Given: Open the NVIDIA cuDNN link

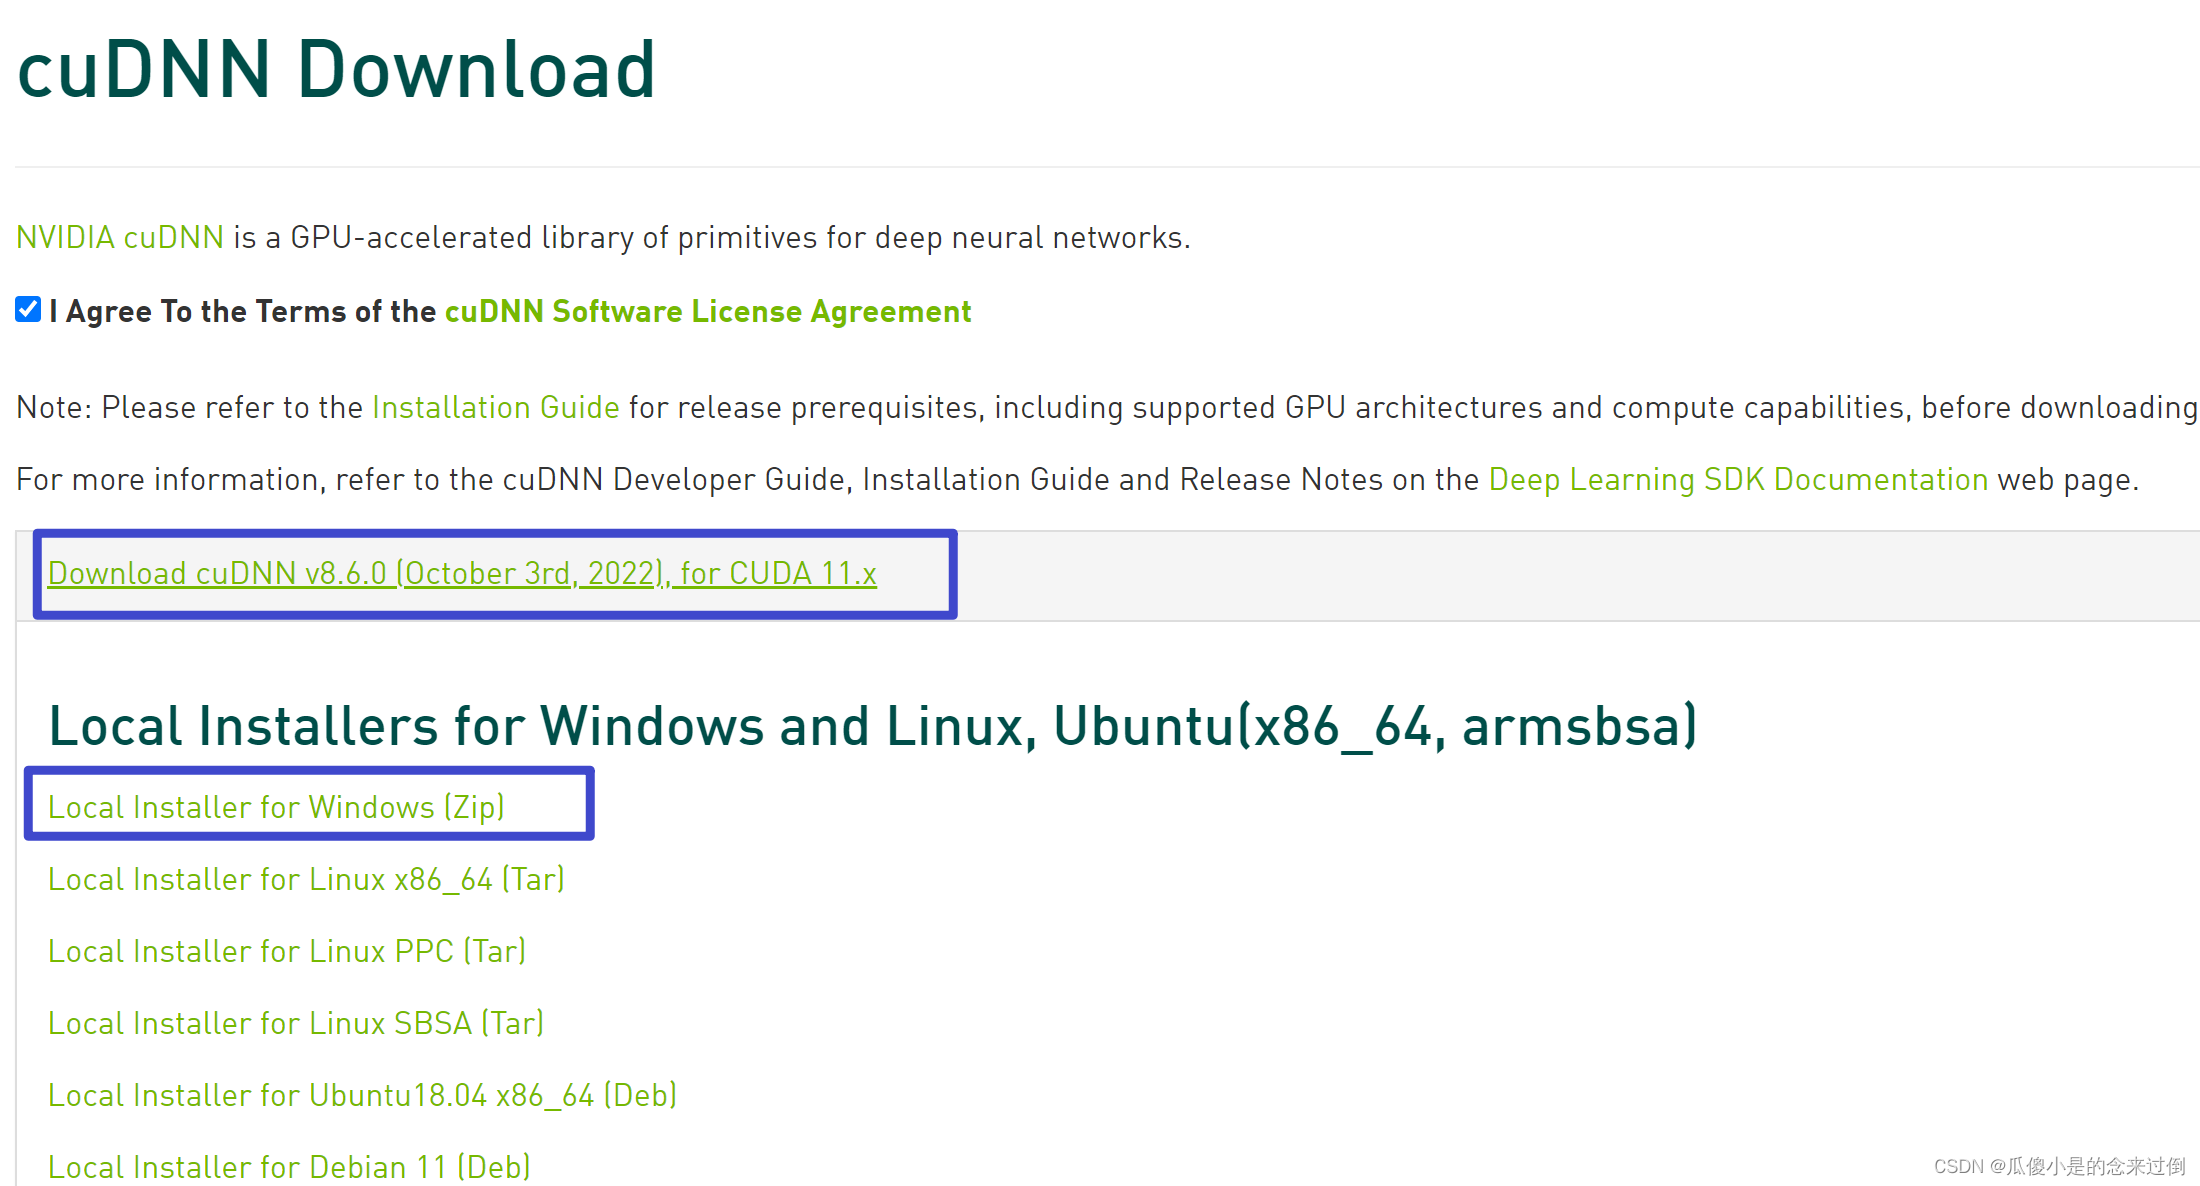Looking at the screenshot, I should pos(118,237).
